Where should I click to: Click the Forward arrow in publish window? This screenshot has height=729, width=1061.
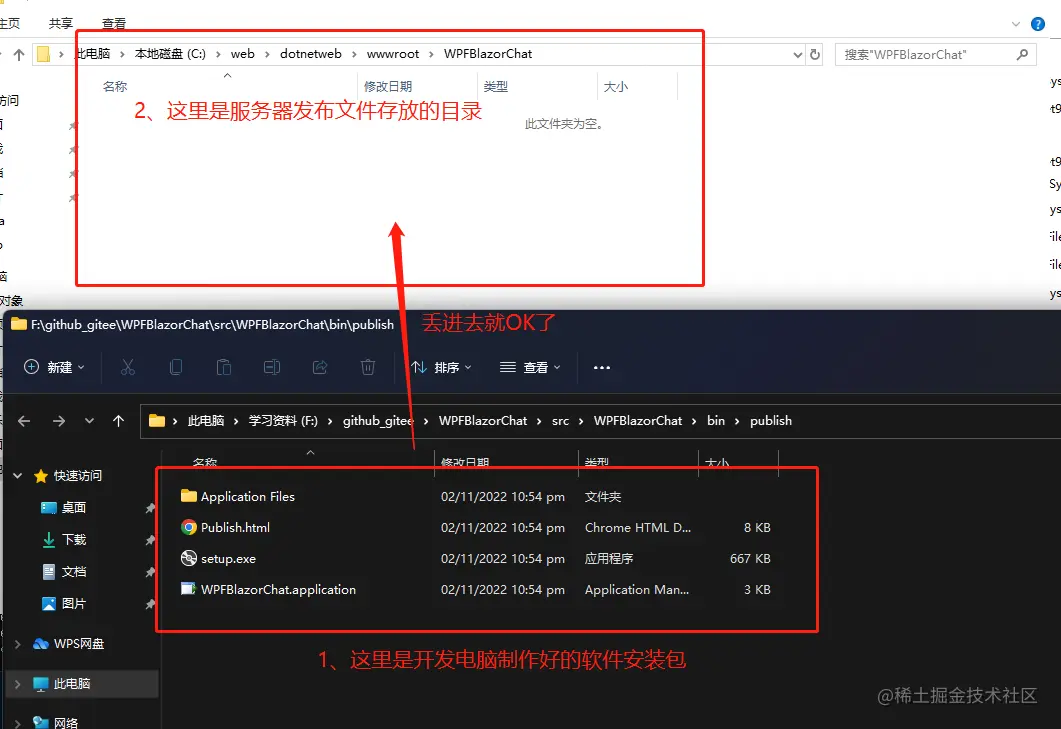(60, 421)
